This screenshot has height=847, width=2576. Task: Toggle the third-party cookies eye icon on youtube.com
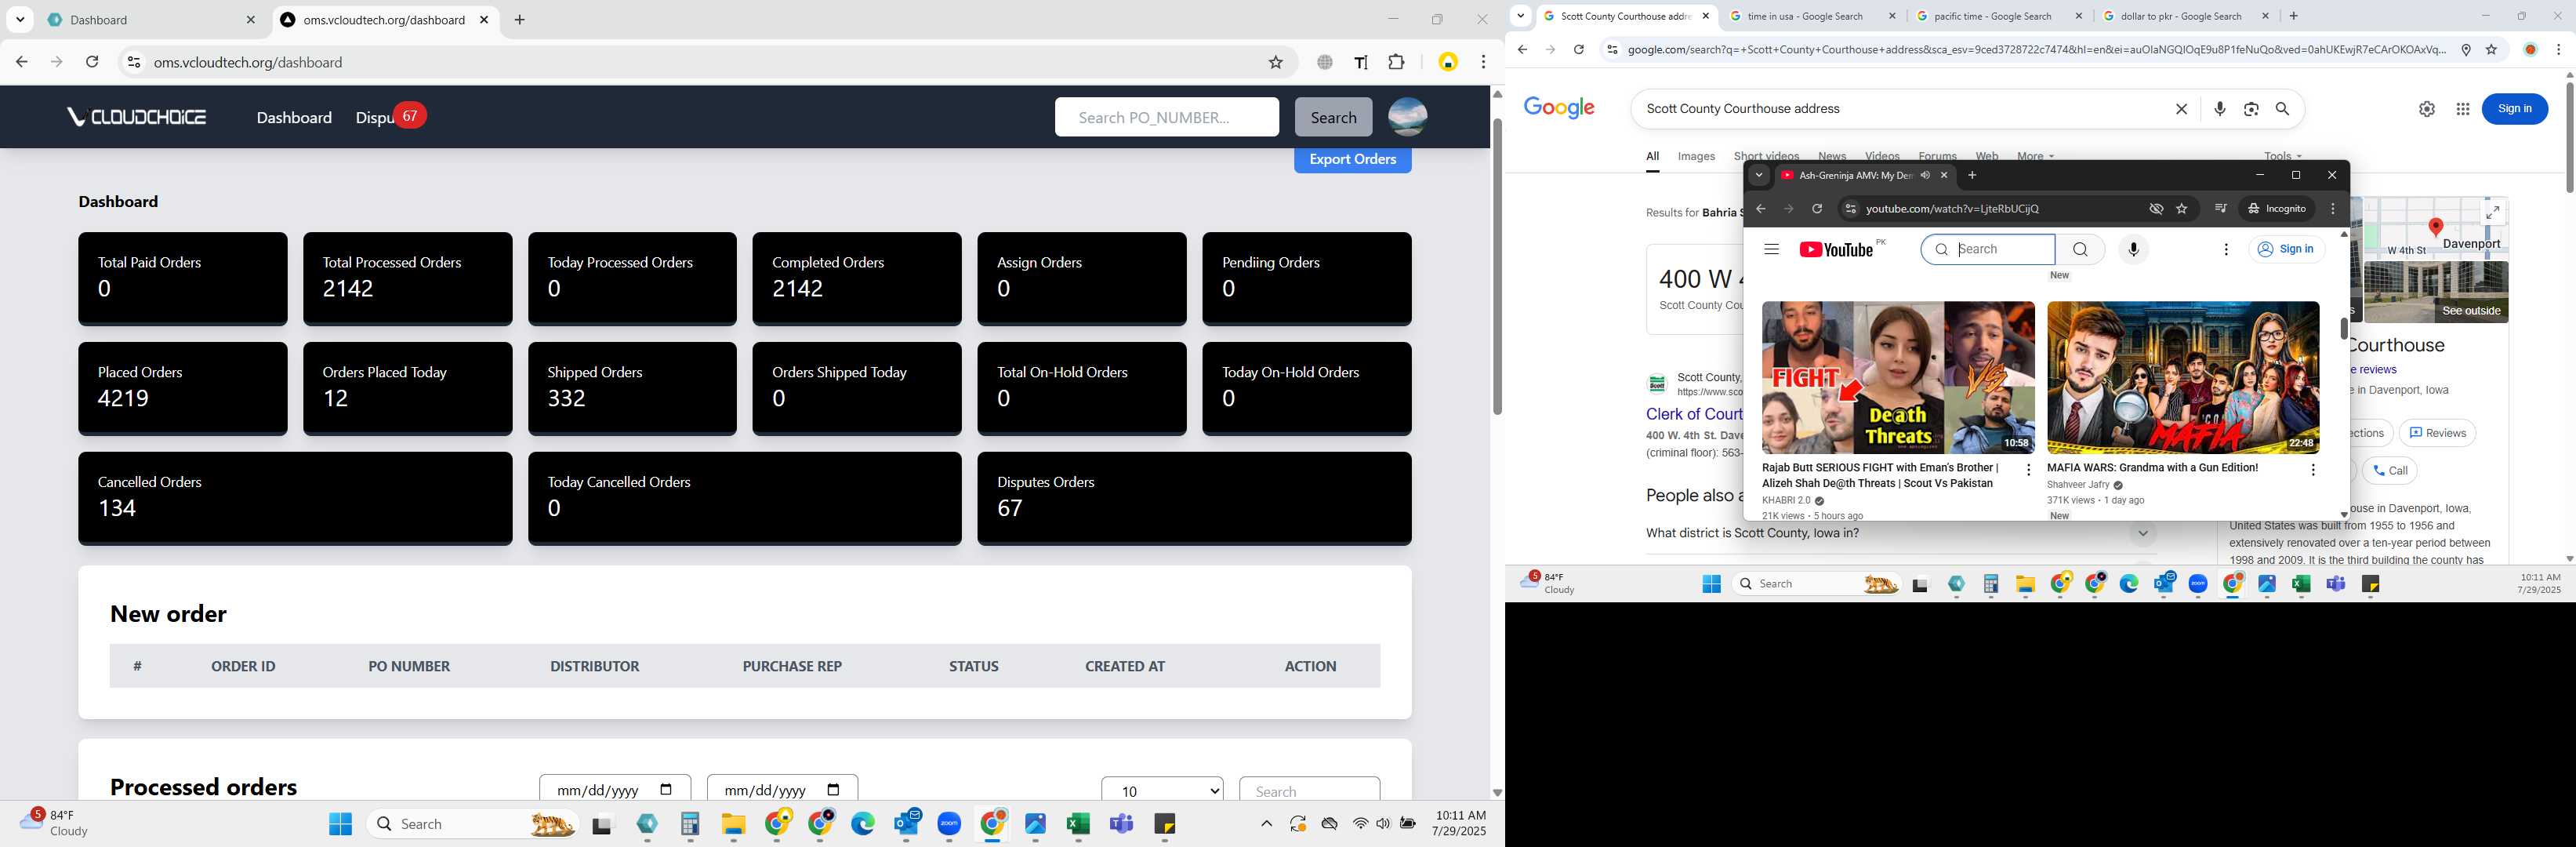[x=2156, y=208]
